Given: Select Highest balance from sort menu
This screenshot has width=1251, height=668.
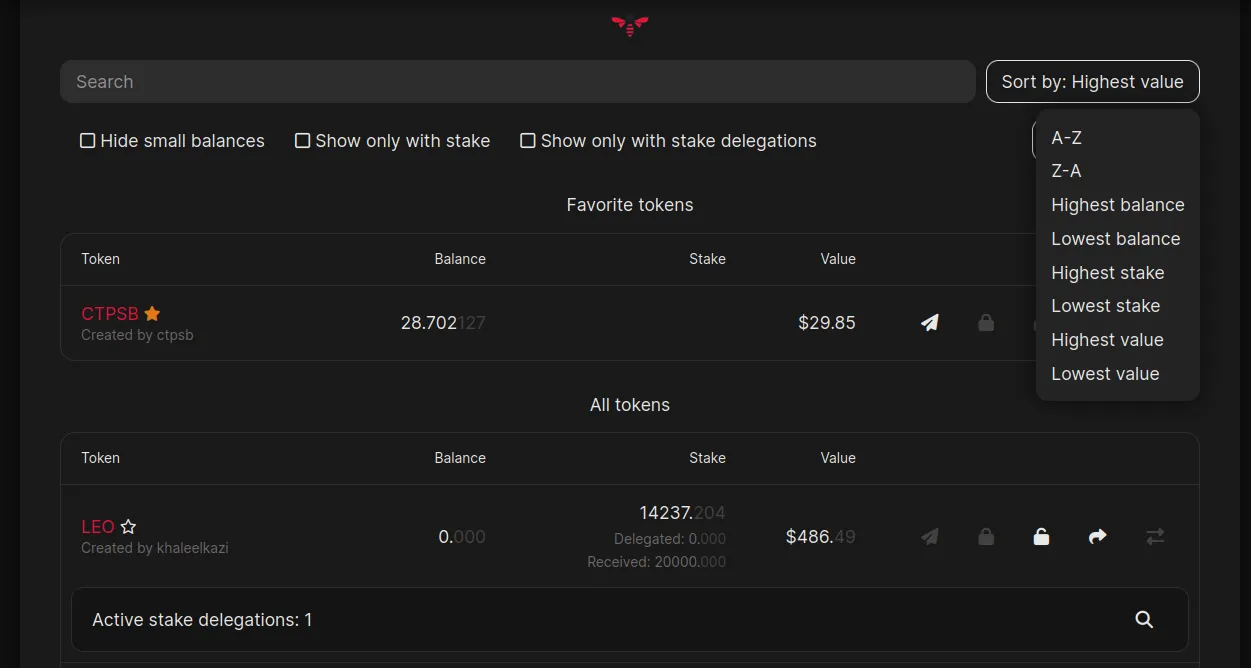Looking at the screenshot, I should (1117, 205).
